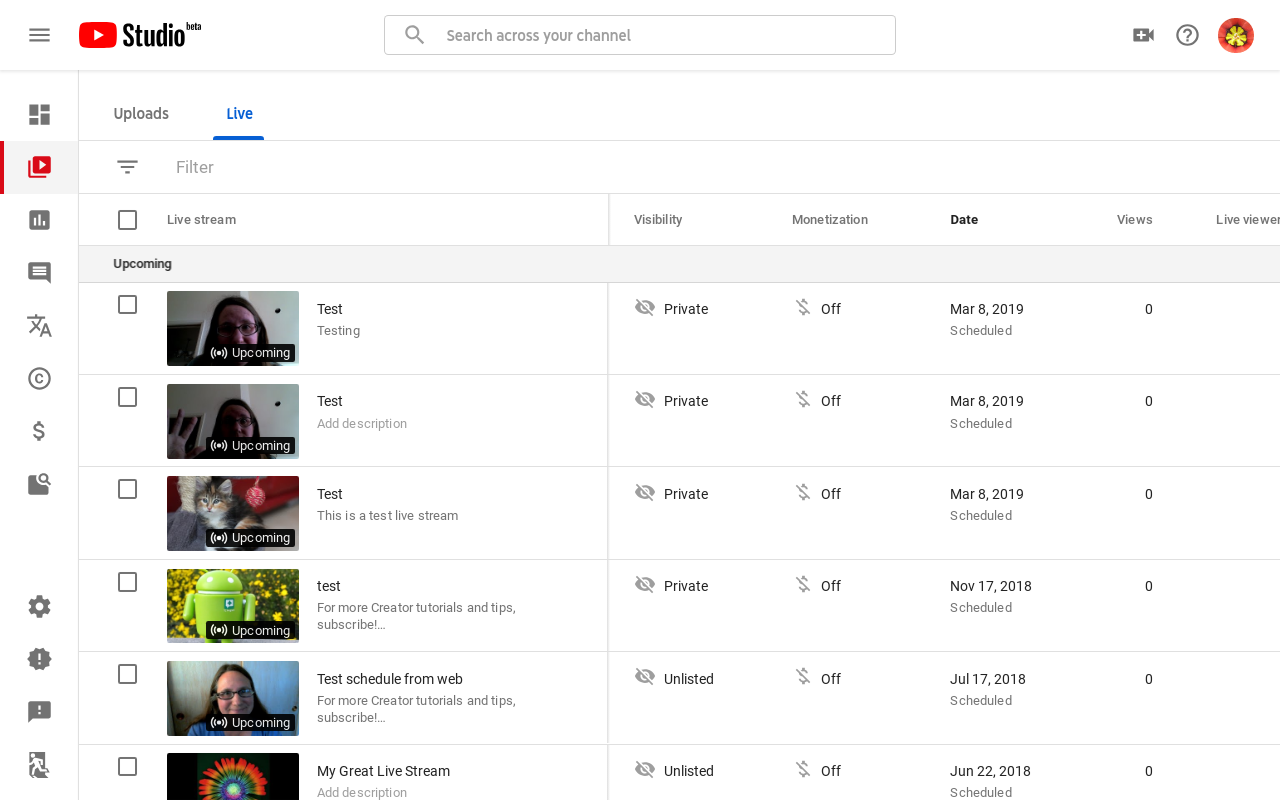
Task: Select the checkbox for 'Test schedule from web'
Action: coord(127,674)
